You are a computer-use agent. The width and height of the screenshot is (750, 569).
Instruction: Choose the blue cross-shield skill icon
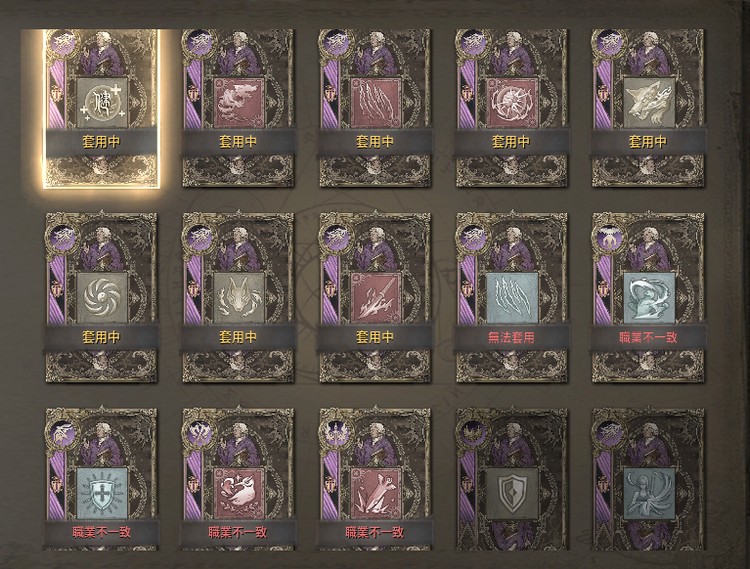(101, 493)
